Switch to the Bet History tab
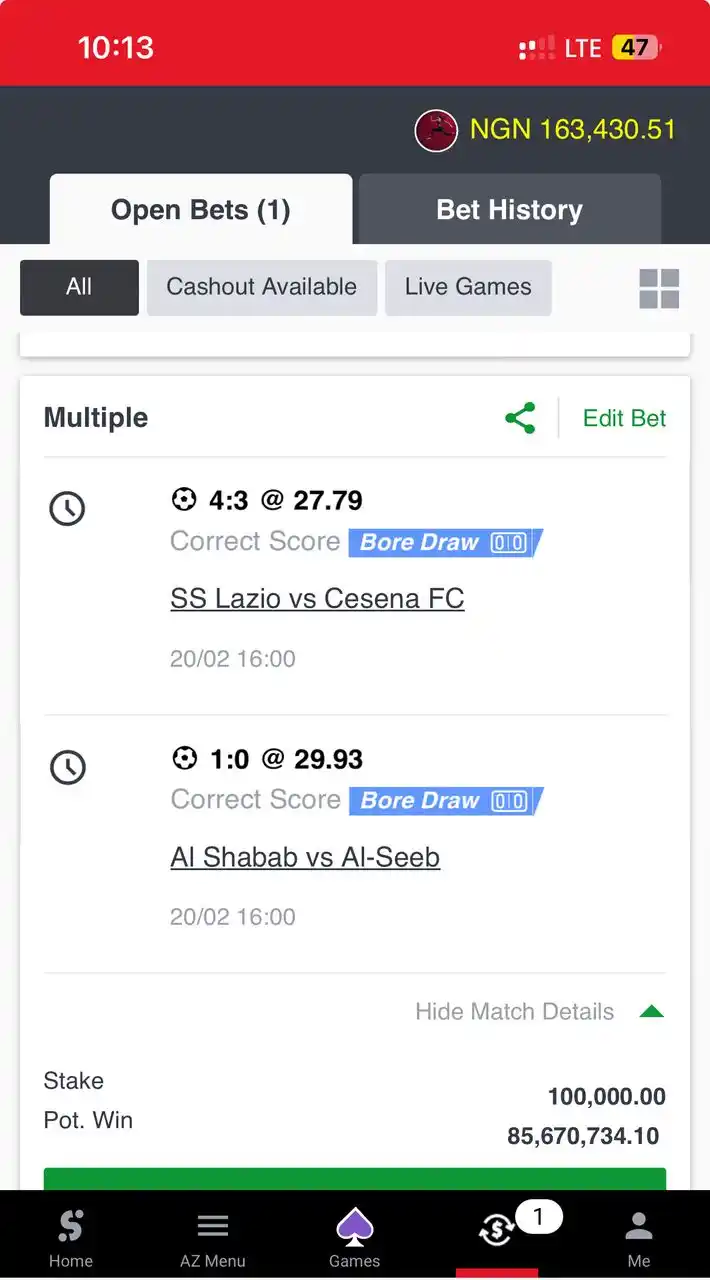Screen dimensions: 710x1280 [510, 210]
